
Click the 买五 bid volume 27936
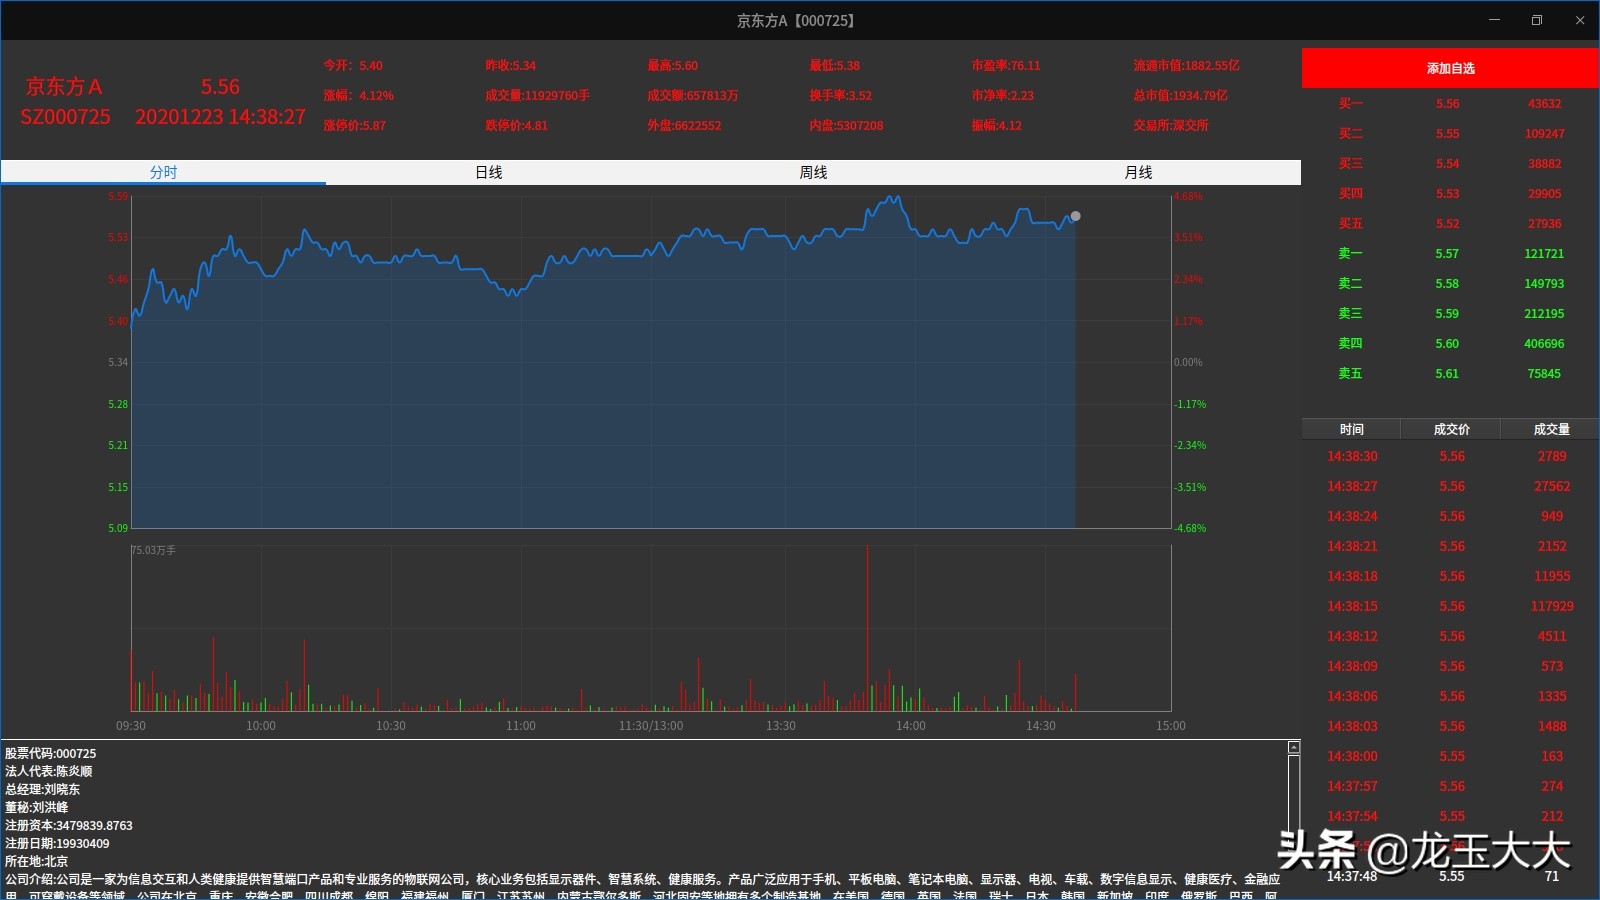1544,223
